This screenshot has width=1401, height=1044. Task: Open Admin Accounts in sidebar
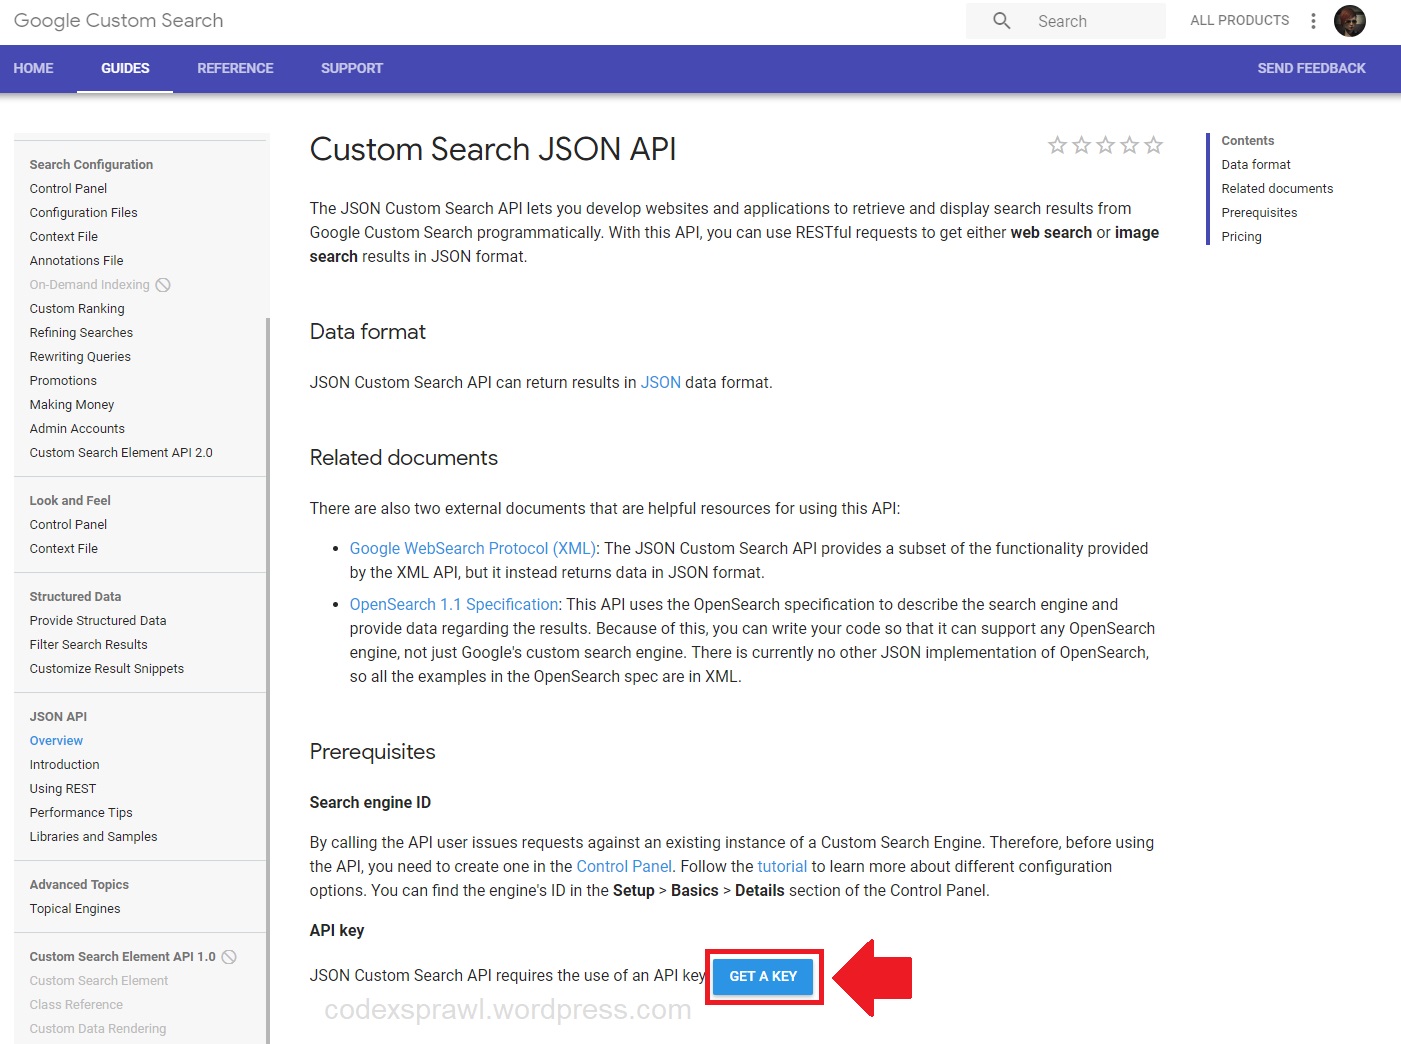tap(77, 429)
